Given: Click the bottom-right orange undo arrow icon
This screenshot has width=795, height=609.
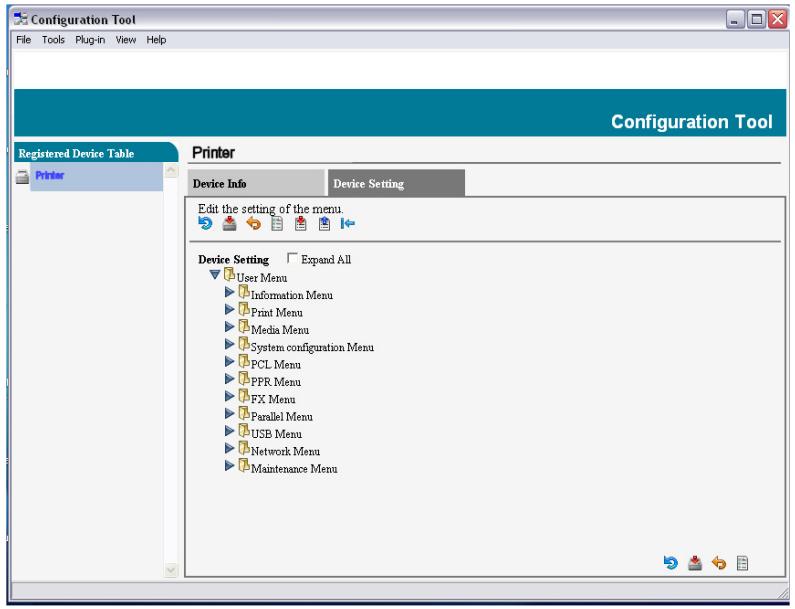Looking at the screenshot, I should 718,564.
